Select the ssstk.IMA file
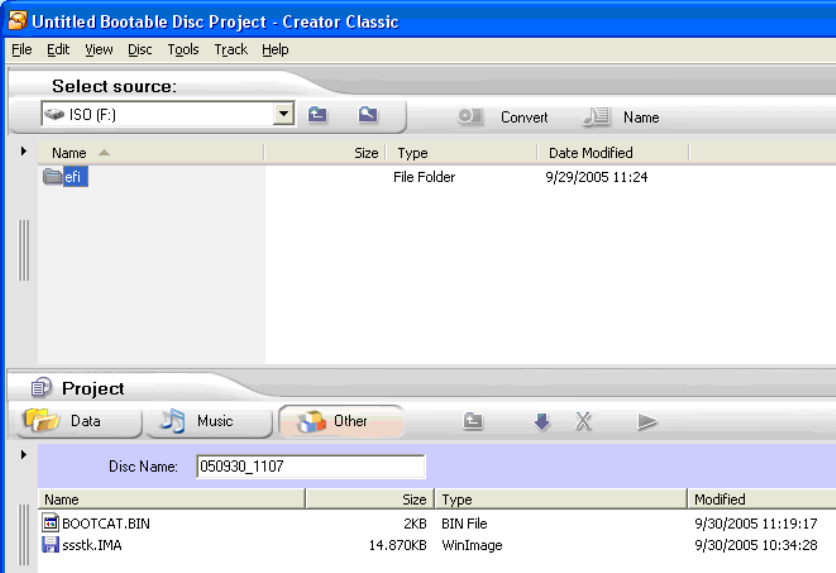836x573 pixels. 92,545
